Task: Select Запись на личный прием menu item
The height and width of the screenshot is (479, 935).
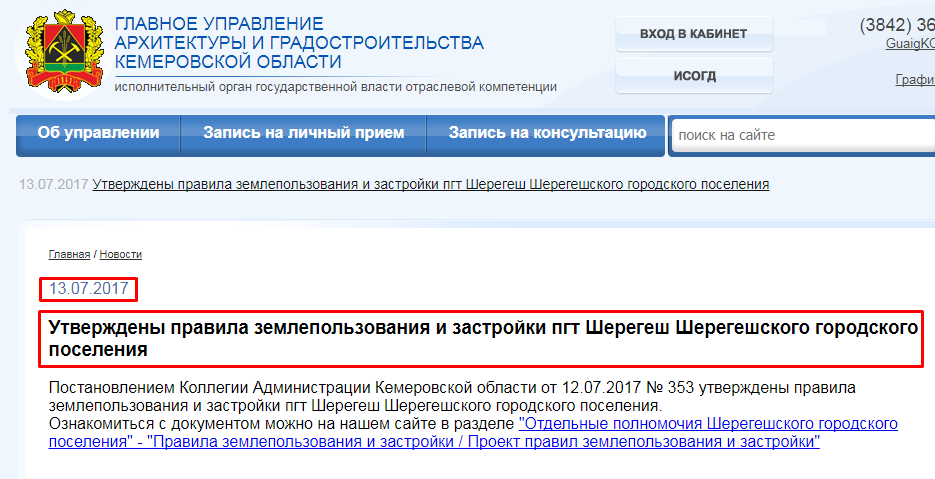Action: 304,133
